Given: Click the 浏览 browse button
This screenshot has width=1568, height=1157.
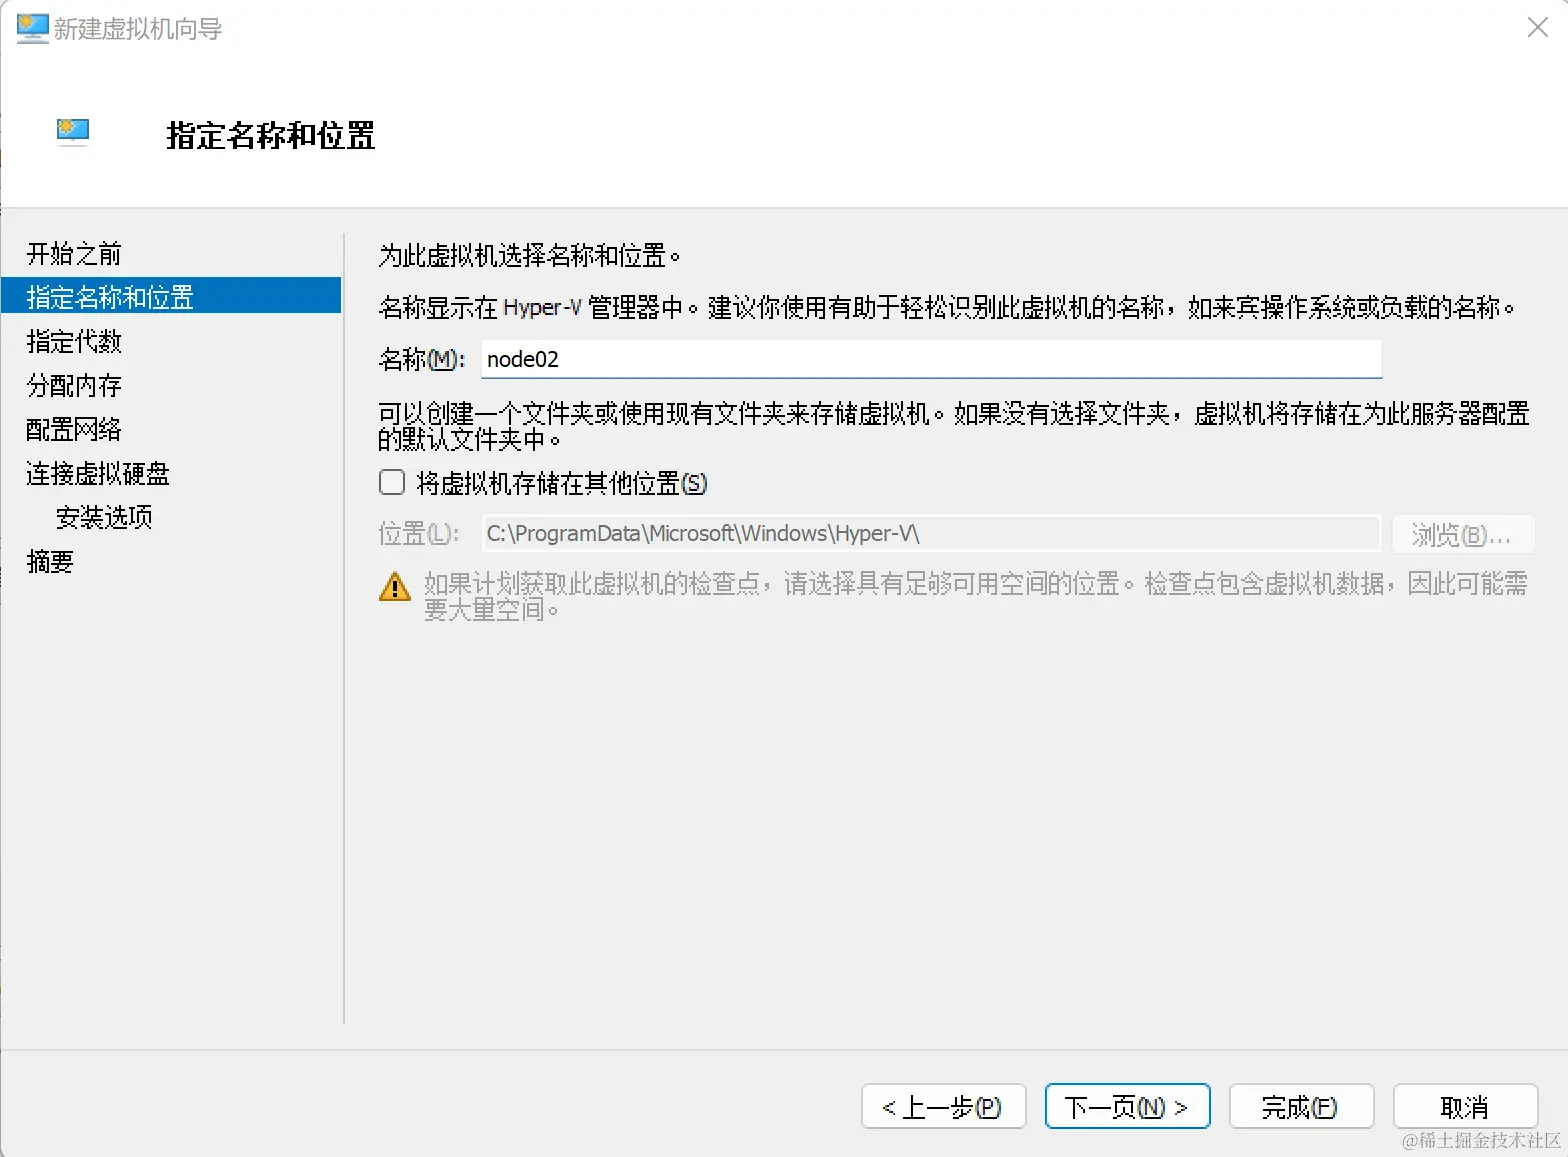Looking at the screenshot, I should (x=1463, y=534).
